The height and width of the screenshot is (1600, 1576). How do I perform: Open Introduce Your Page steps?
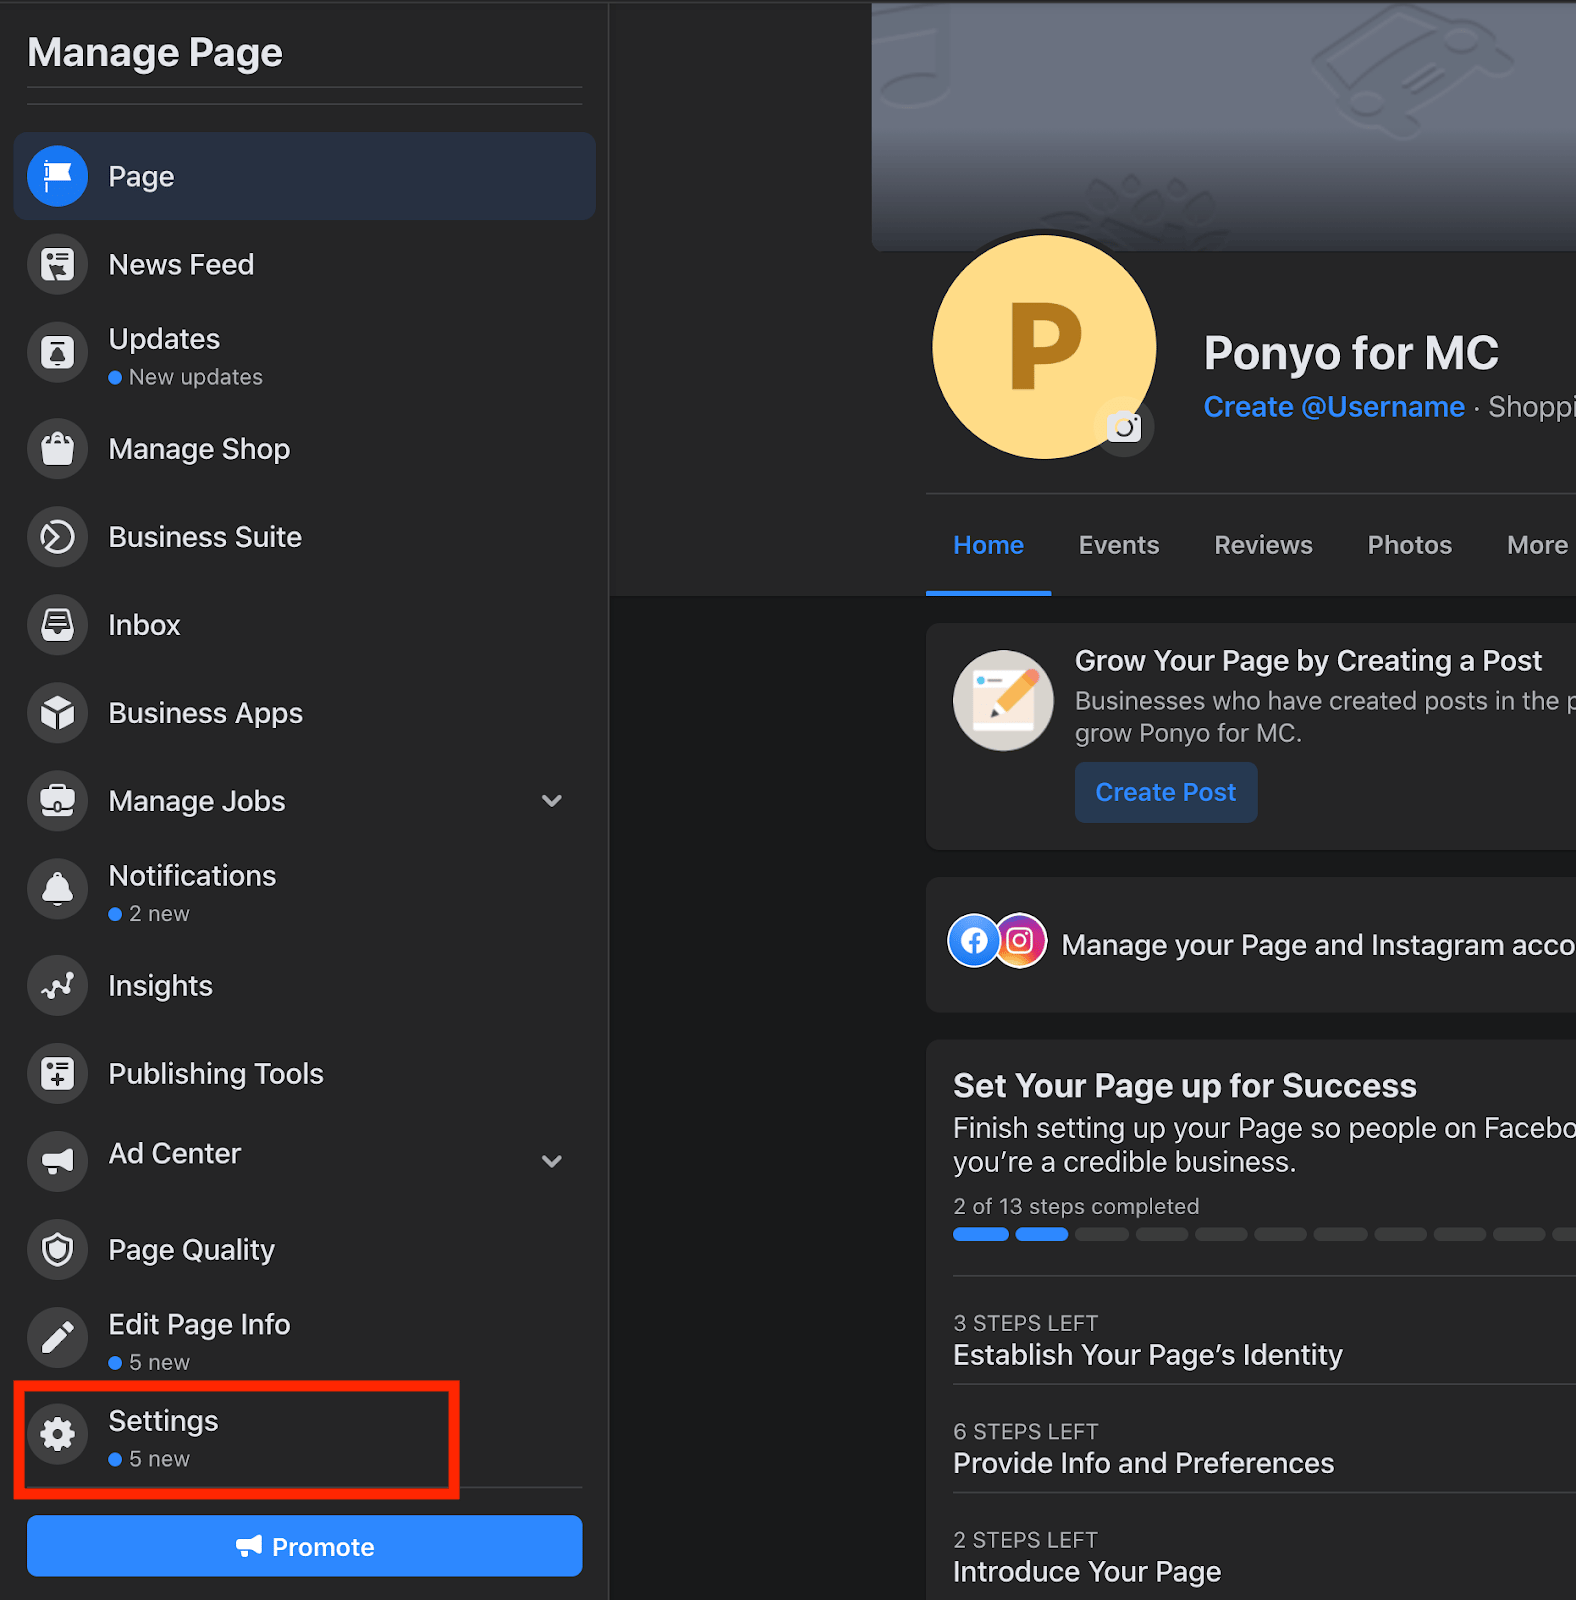(1264, 1556)
